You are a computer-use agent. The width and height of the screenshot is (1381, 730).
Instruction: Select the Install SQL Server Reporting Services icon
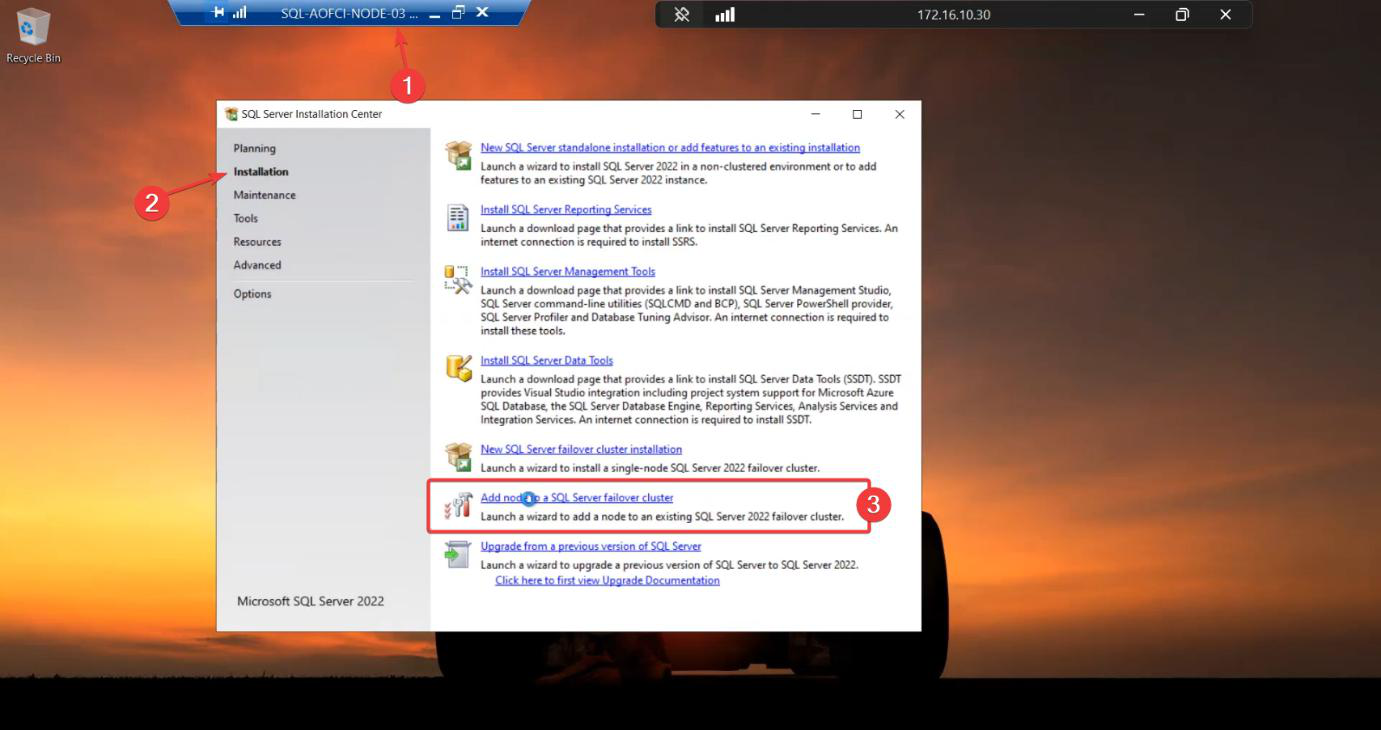pos(458,218)
